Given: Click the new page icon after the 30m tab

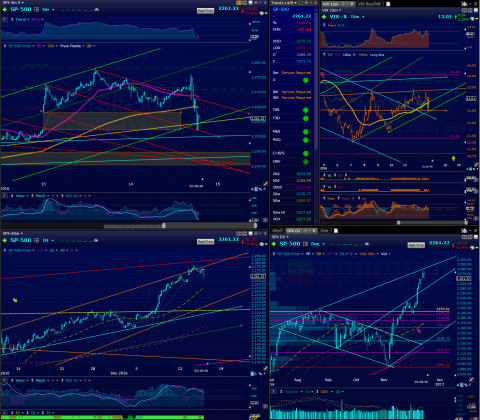Looking at the screenshot, I should tap(336, 230).
